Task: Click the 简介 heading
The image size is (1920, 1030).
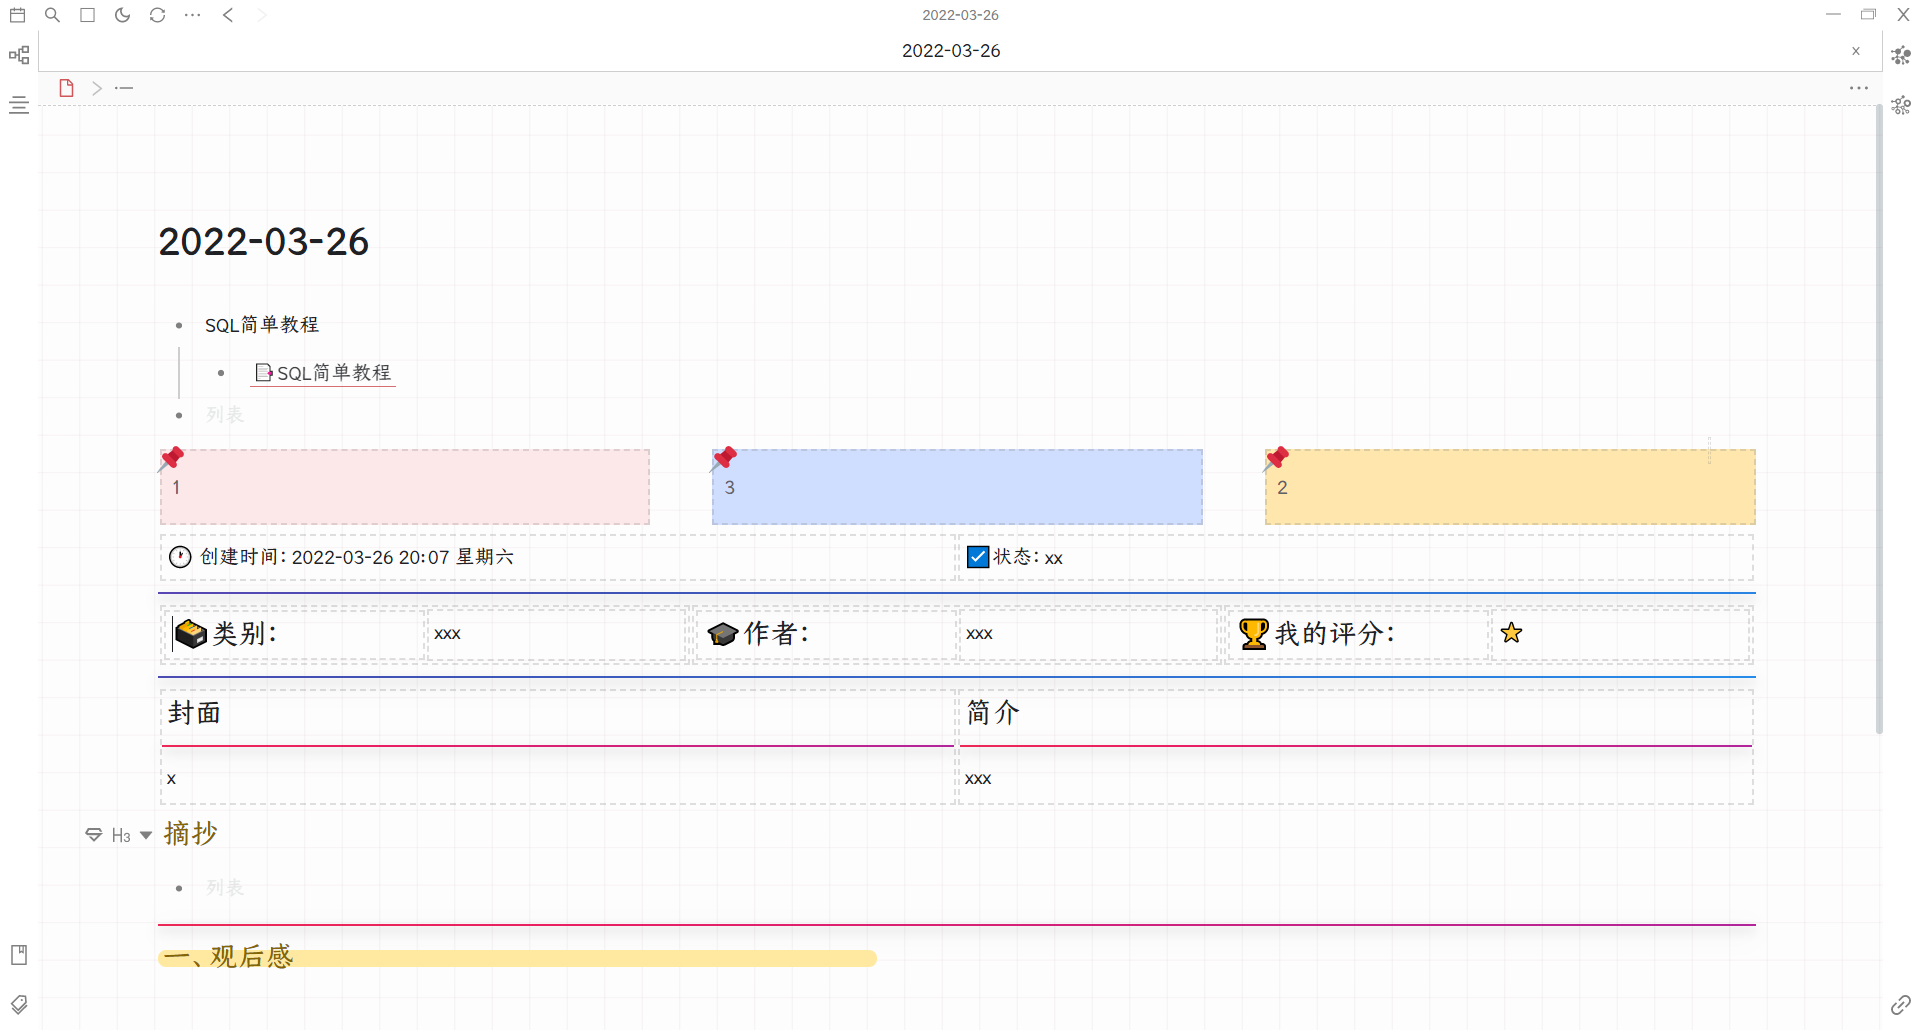Action: point(993,713)
